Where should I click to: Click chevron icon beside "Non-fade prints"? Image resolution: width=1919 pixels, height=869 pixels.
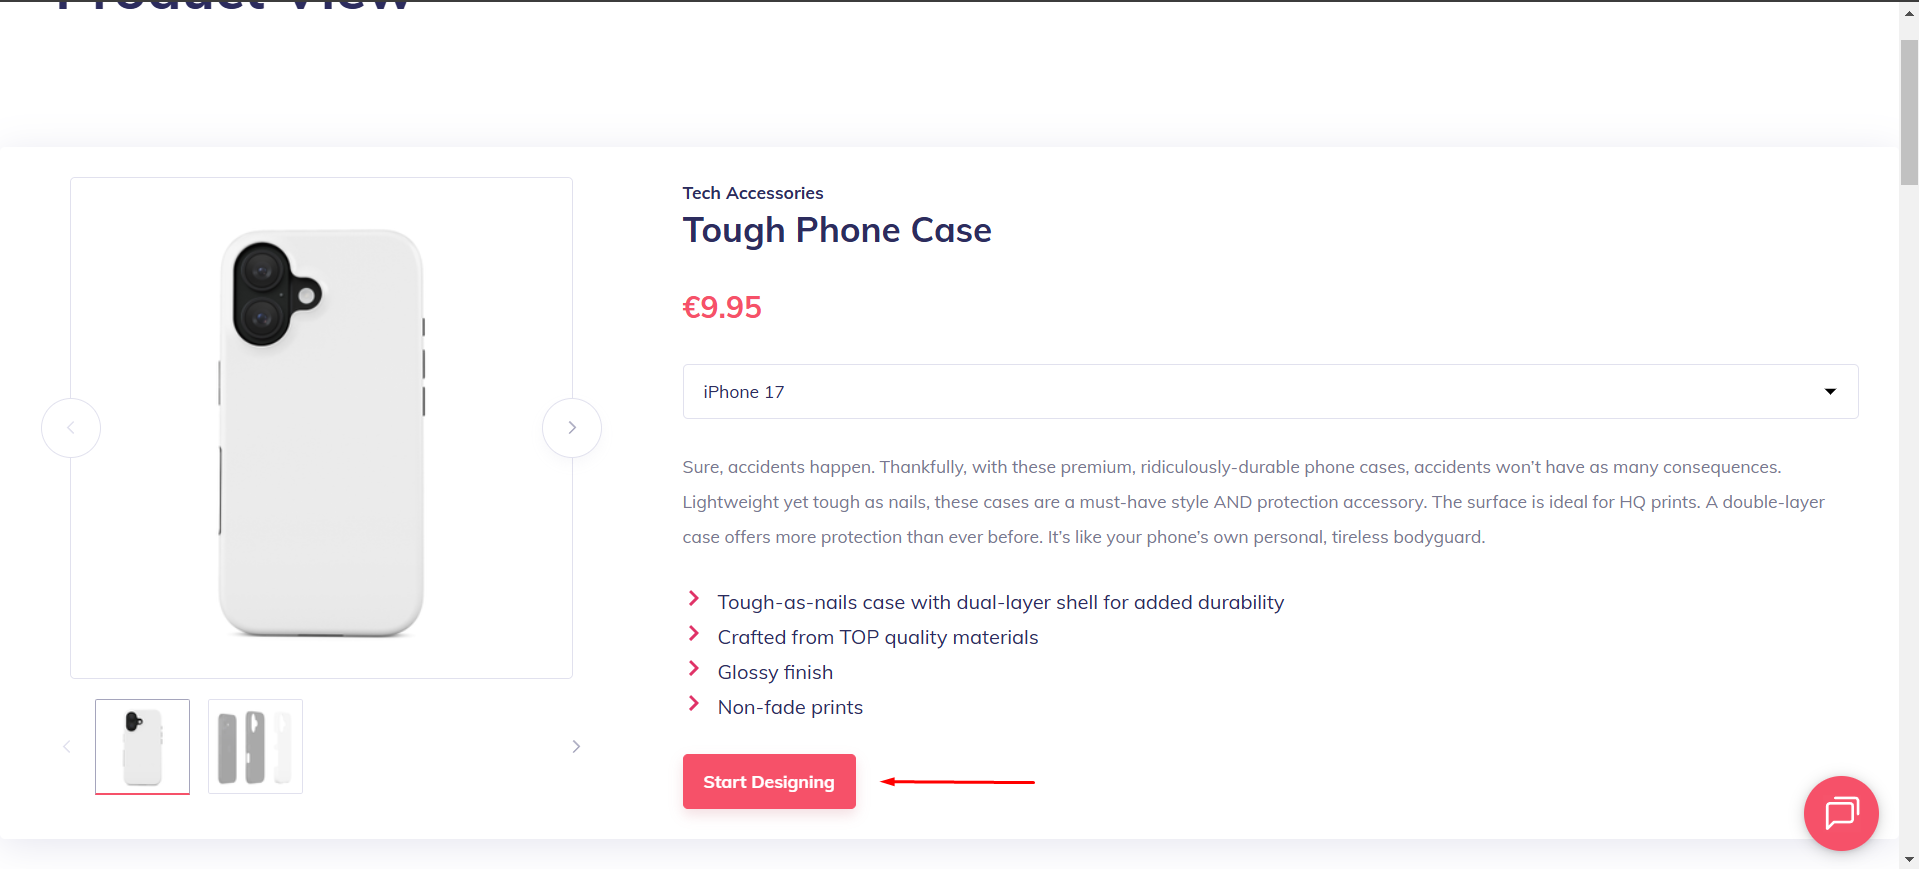click(x=694, y=704)
